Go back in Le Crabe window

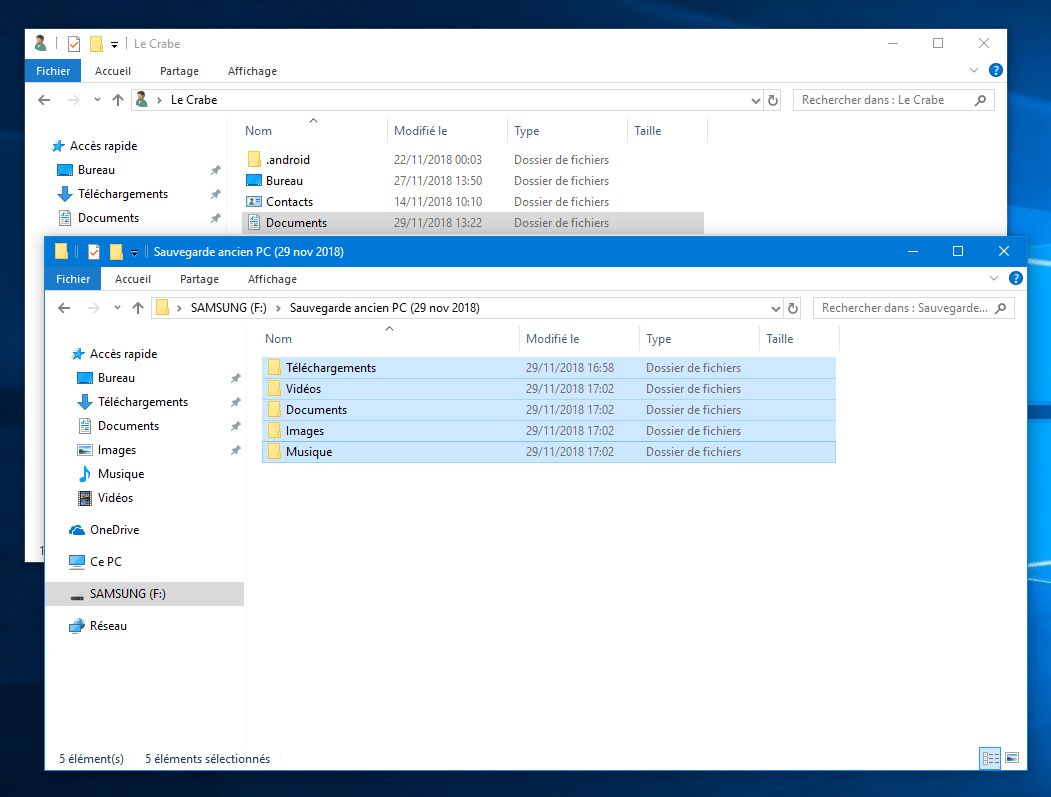coord(44,101)
